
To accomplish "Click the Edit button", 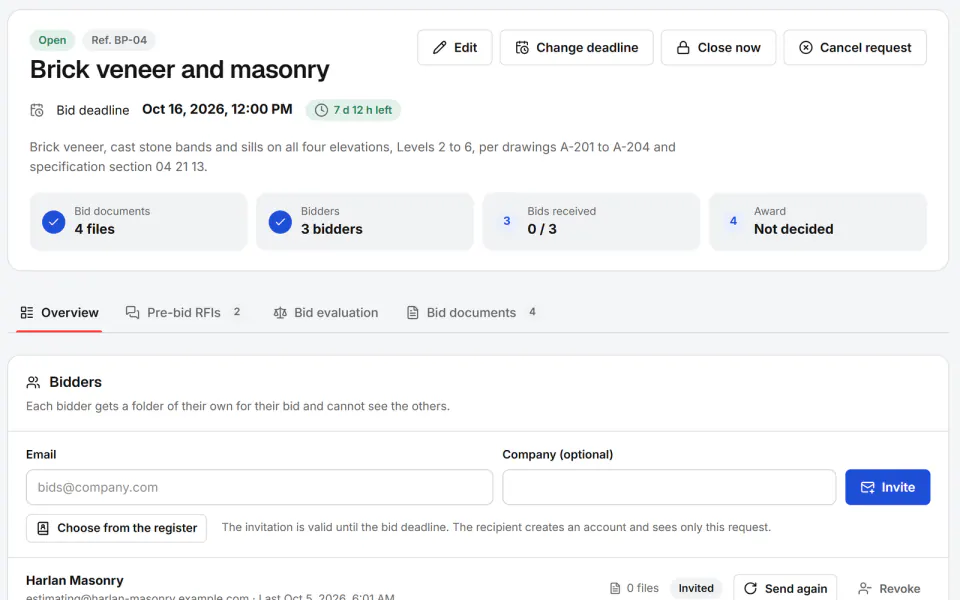I will (x=454, y=48).
